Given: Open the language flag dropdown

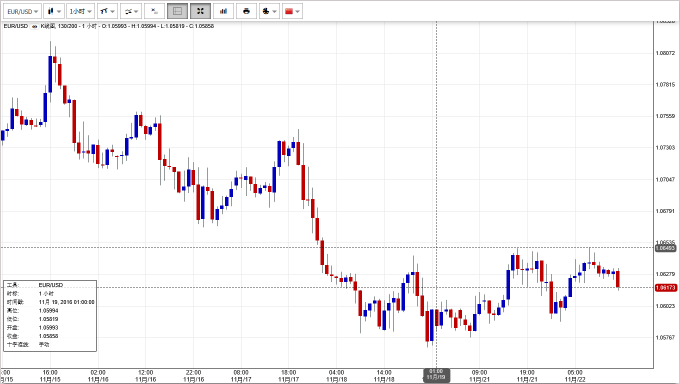Looking at the screenshot, I should pos(292,11).
